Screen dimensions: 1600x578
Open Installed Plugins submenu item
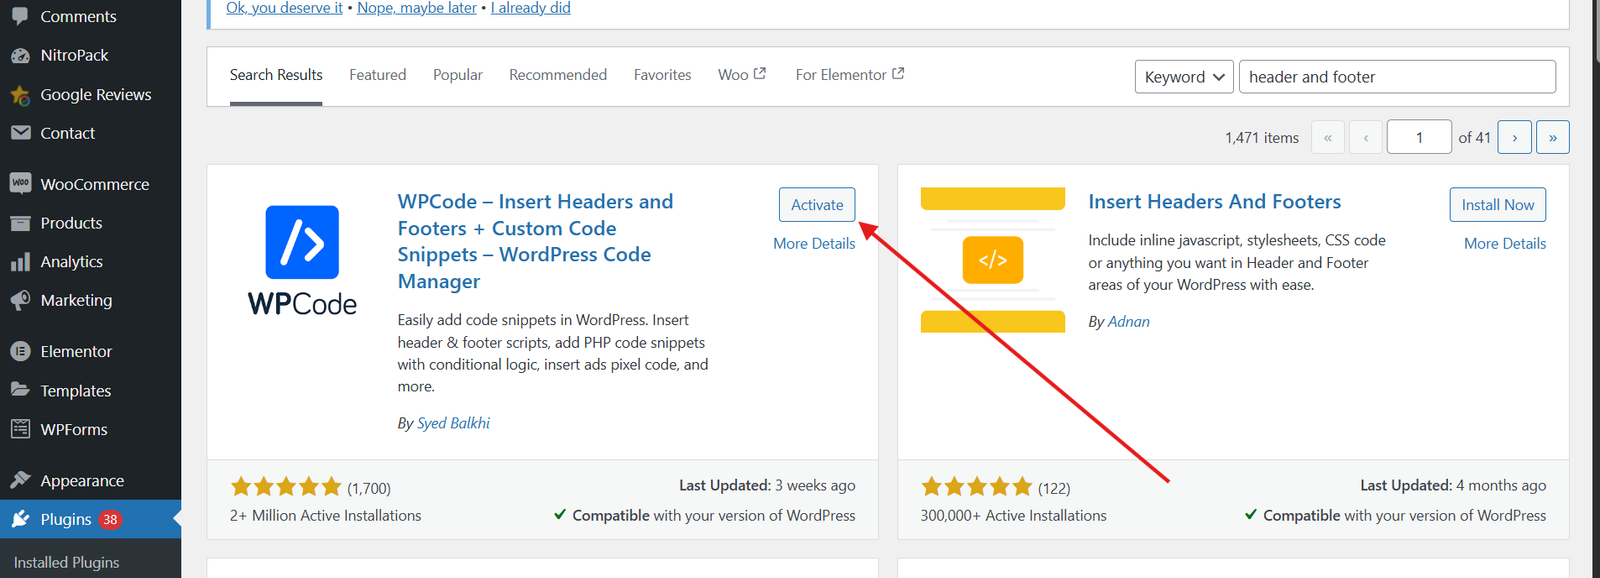(x=67, y=562)
